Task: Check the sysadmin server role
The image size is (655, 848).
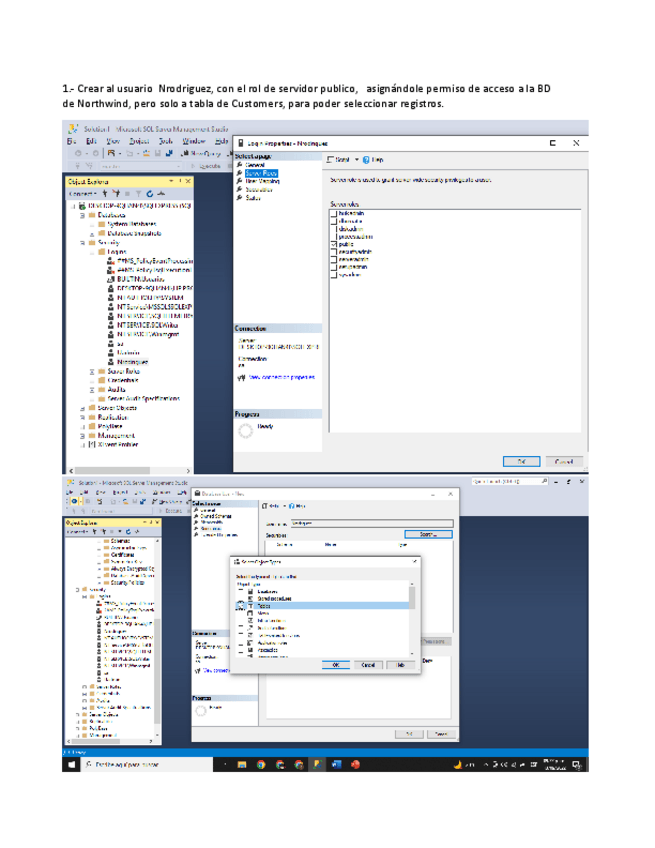Action: [x=333, y=274]
